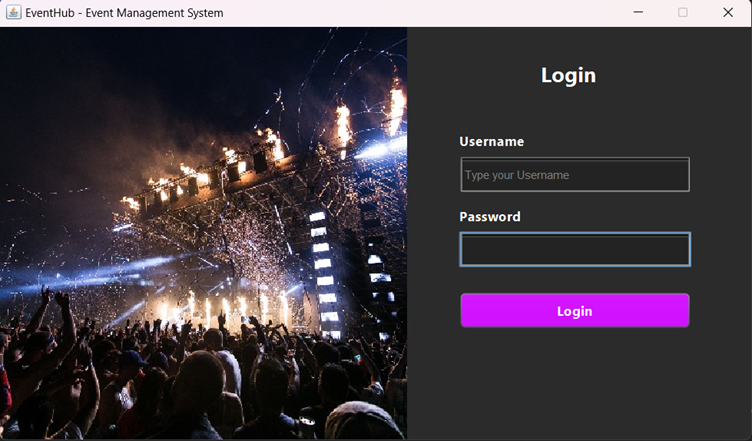Click the empty dark area below the Login button

[575, 383]
